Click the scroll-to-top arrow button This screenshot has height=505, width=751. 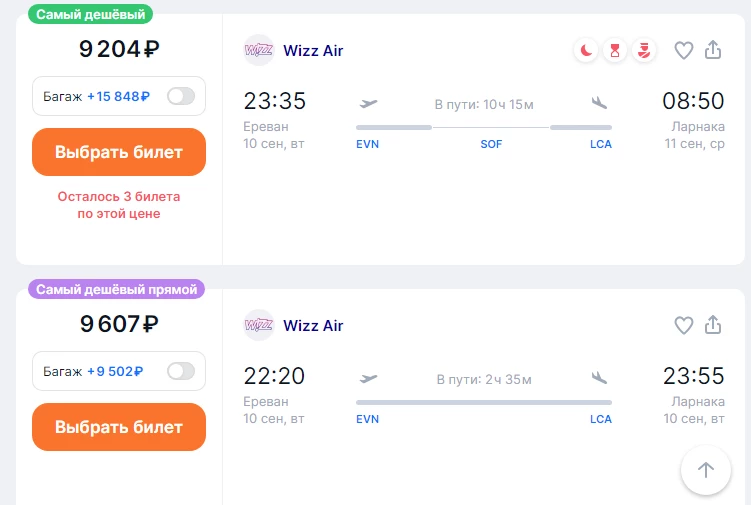(705, 470)
